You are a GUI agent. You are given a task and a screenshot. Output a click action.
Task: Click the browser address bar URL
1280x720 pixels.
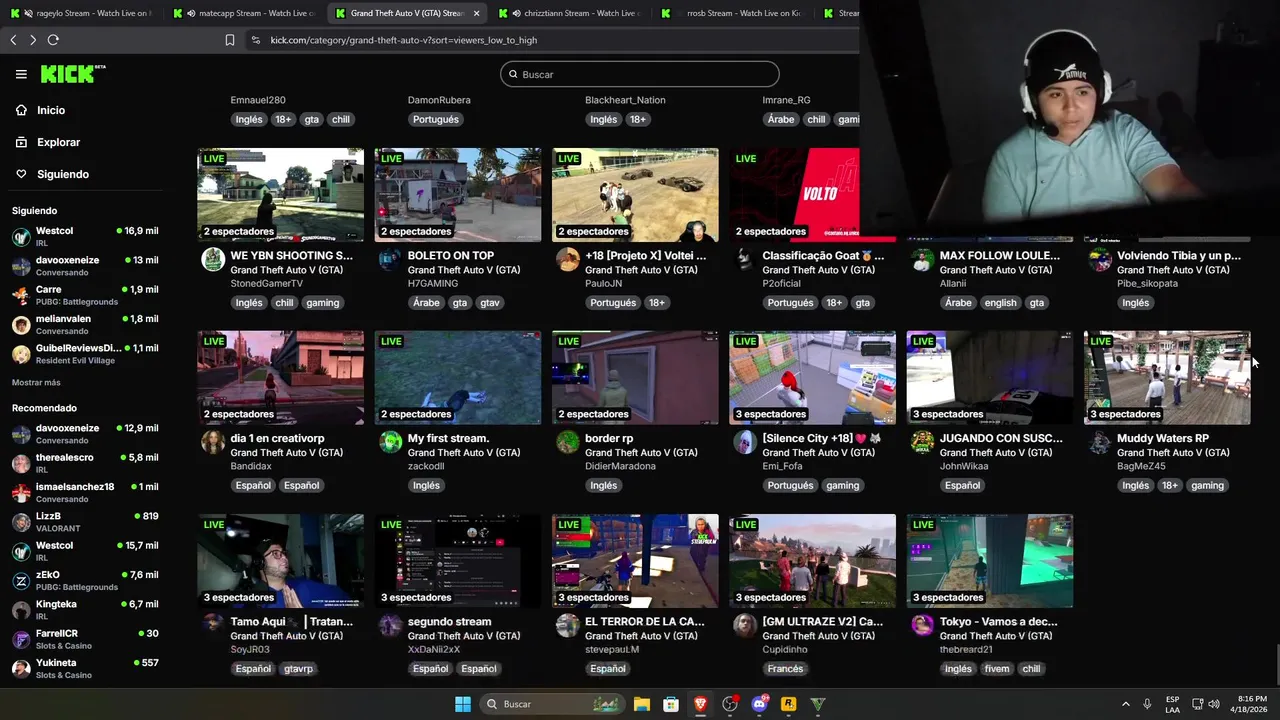(404, 40)
